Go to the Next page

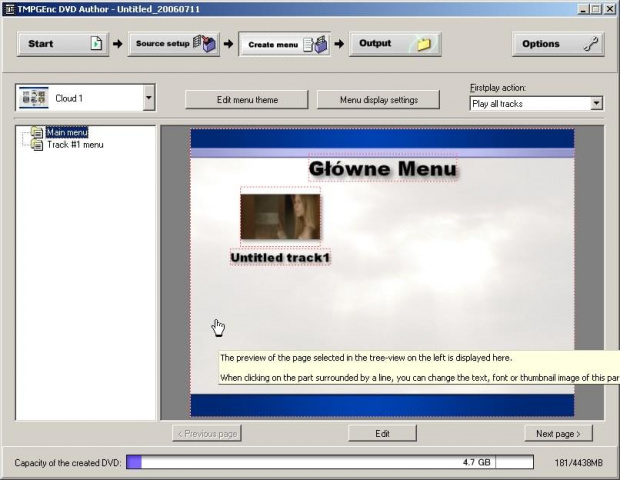tap(558, 433)
